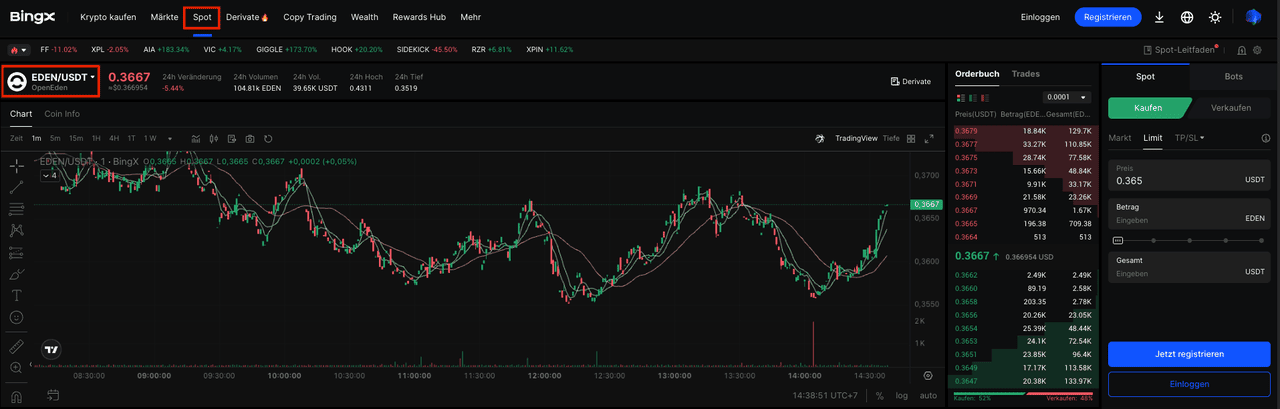Enter fullscreen chart mode
1280x409 pixels.
click(929, 138)
